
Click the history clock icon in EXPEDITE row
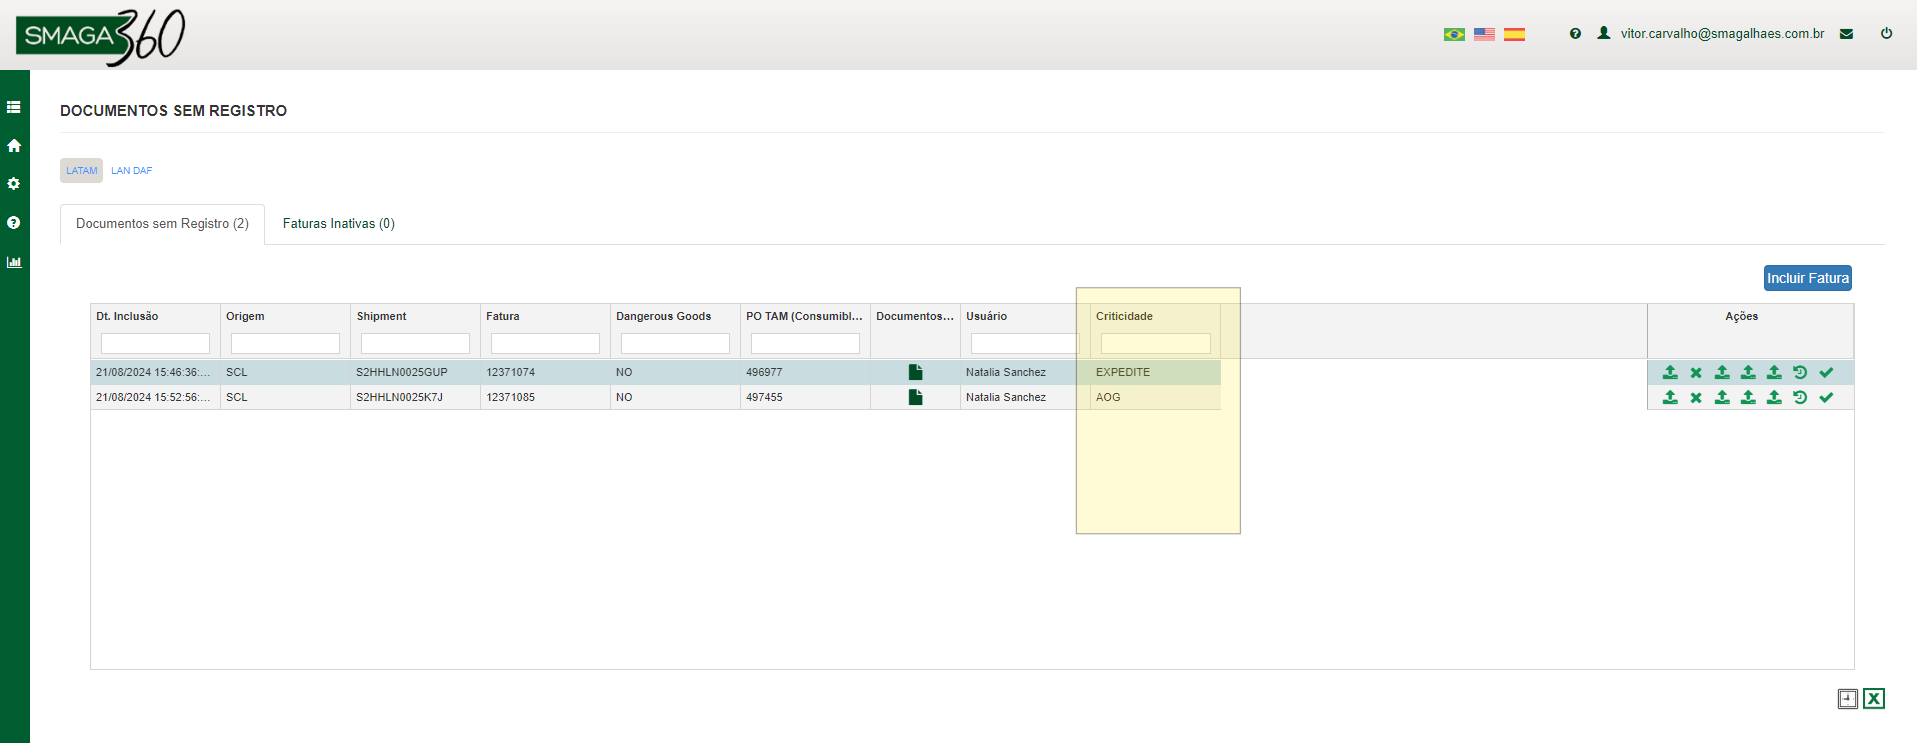tap(1800, 372)
